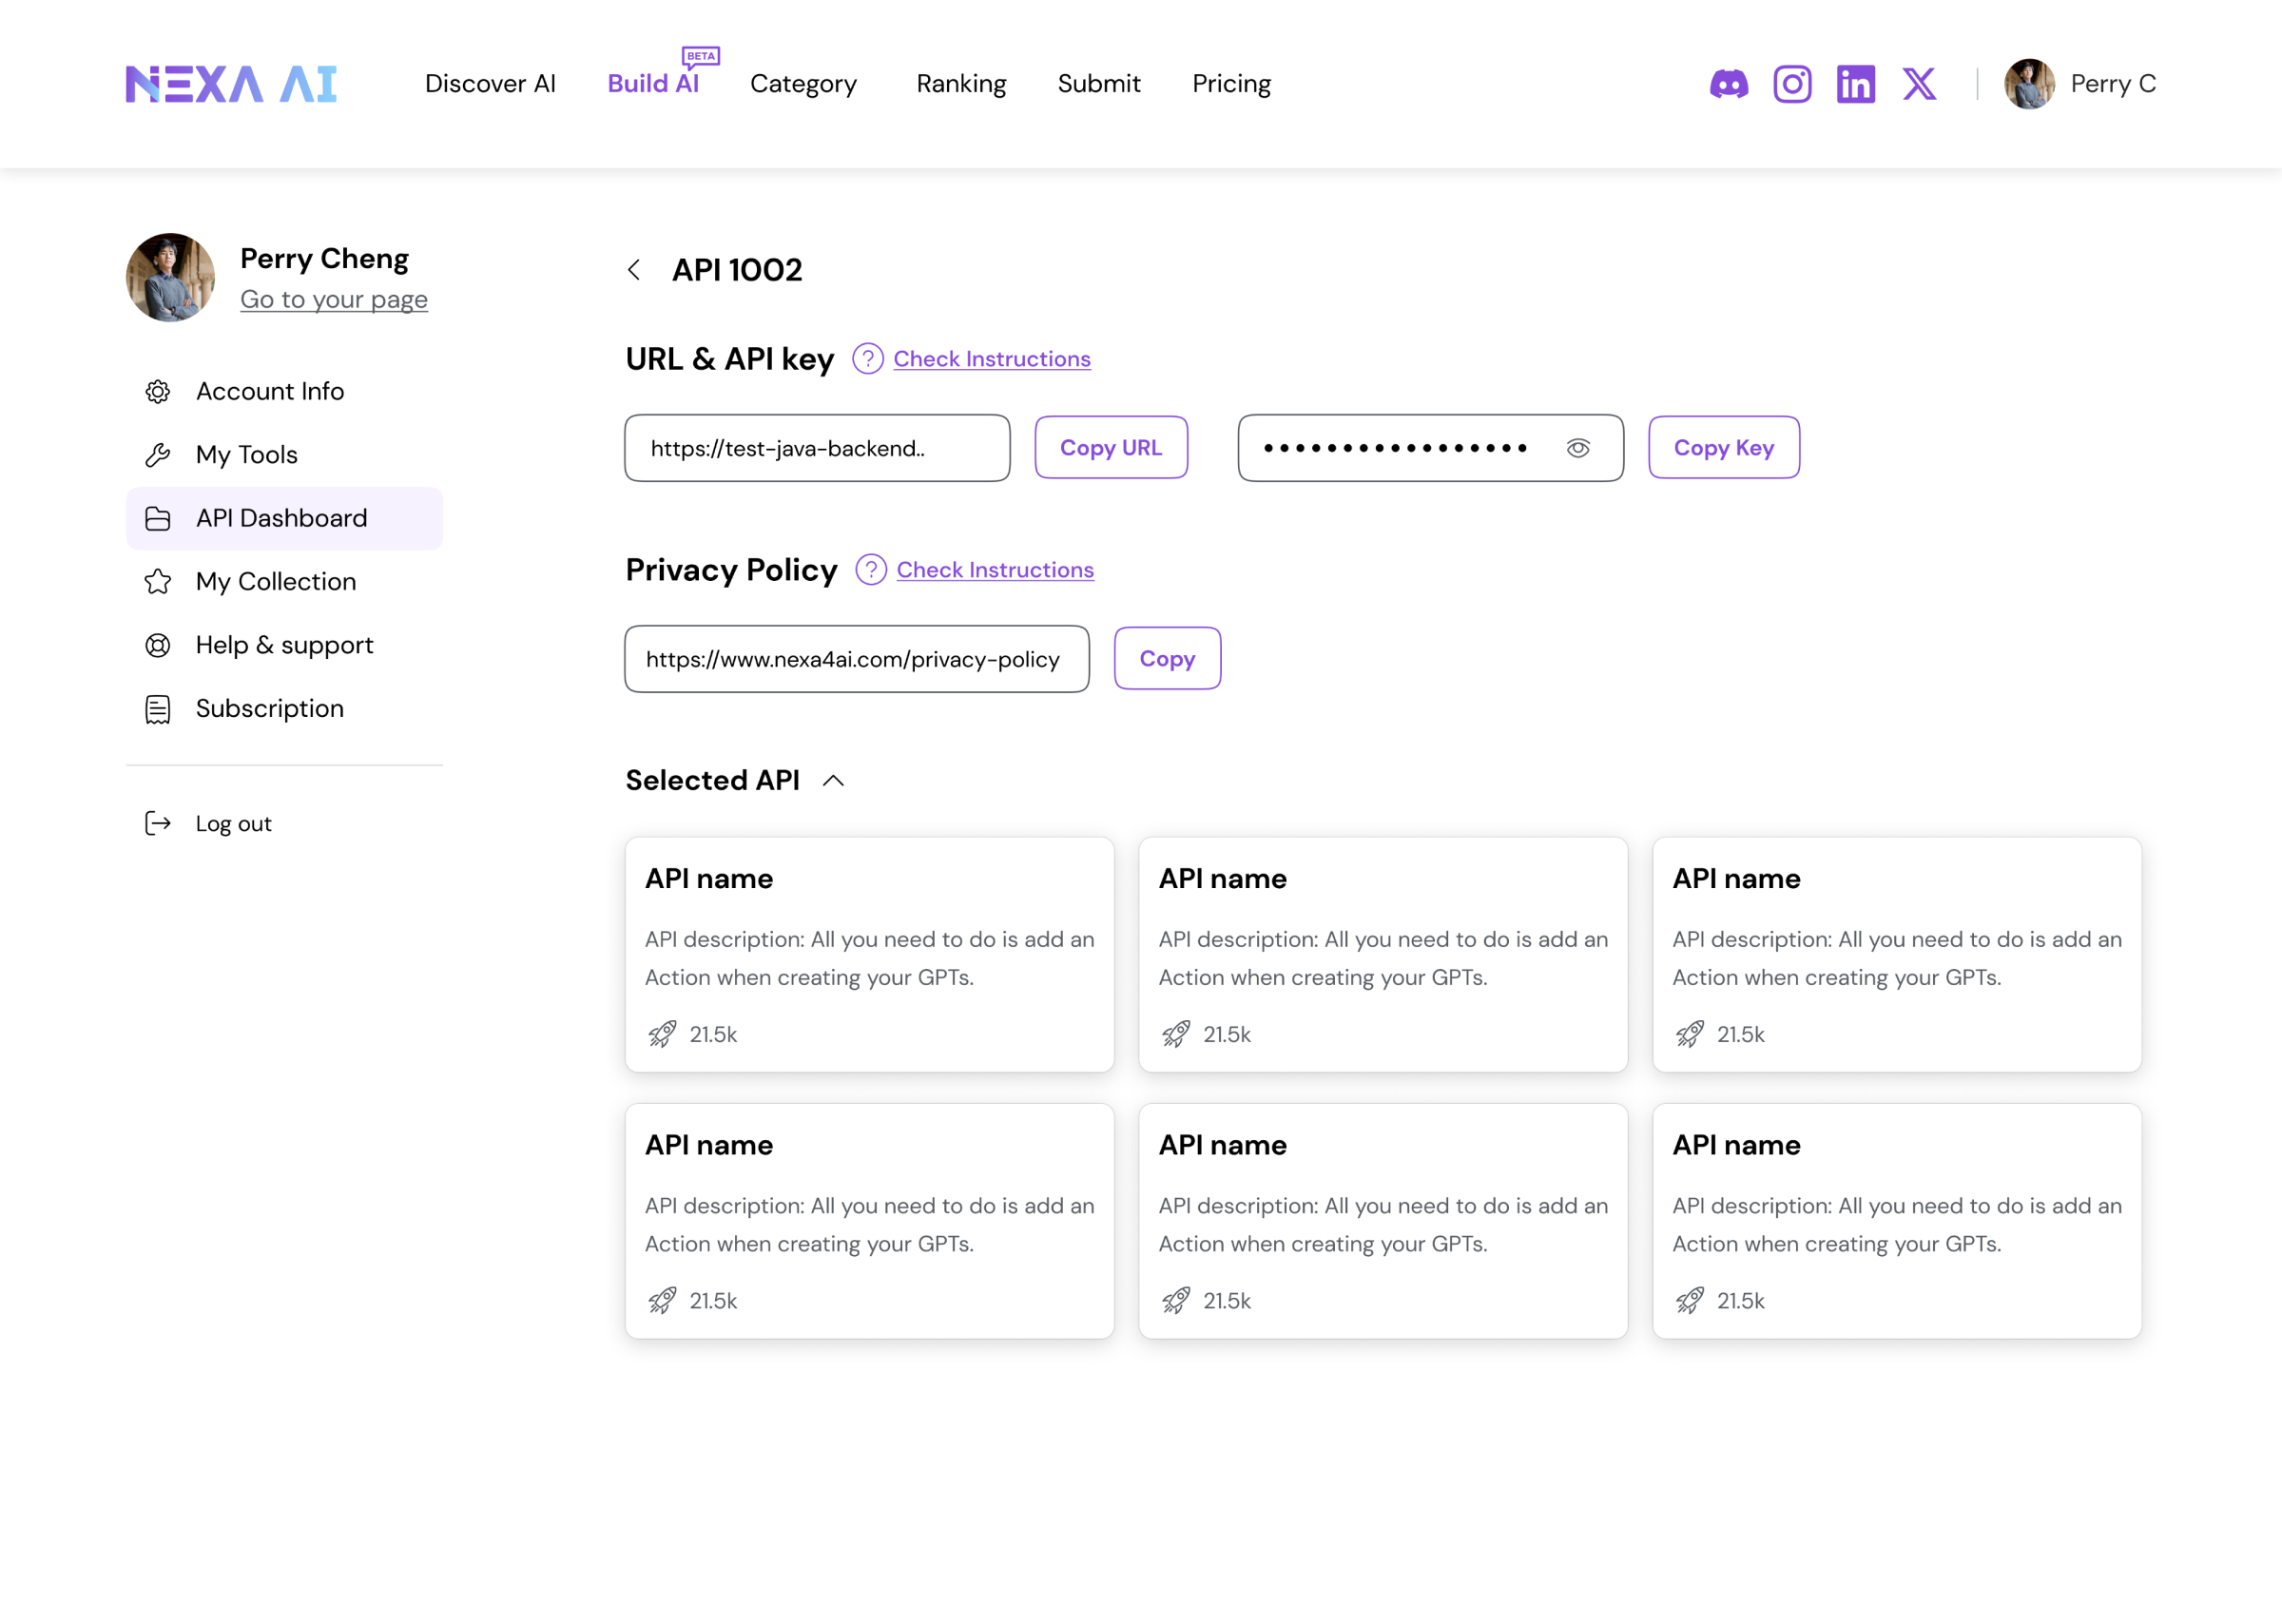Follow the Go to your page link
2282x1624 pixels.
click(x=333, y=300)
